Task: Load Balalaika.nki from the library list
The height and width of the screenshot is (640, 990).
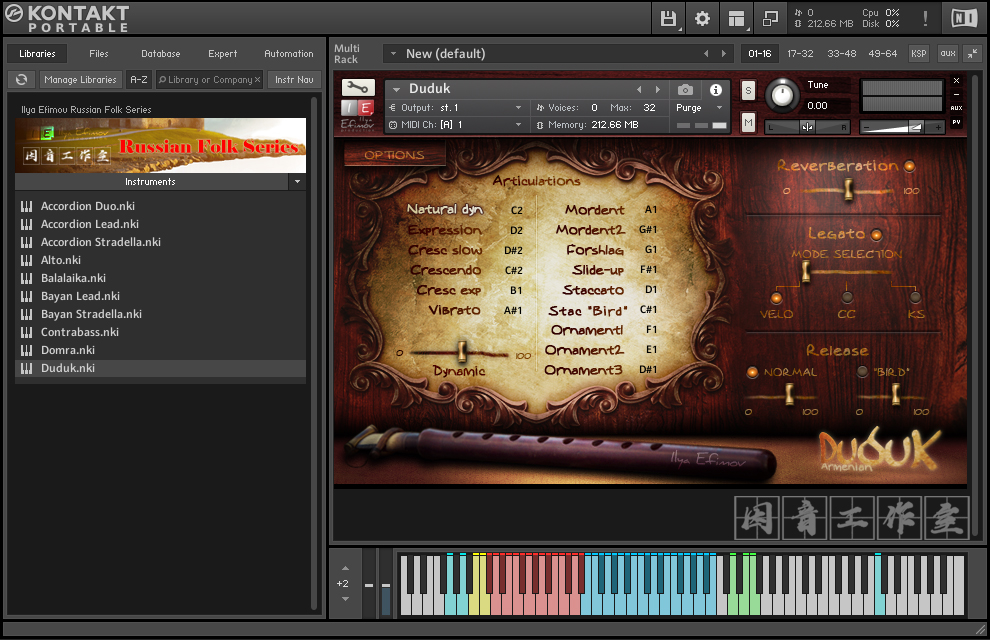Action: [x=73, y=278]
